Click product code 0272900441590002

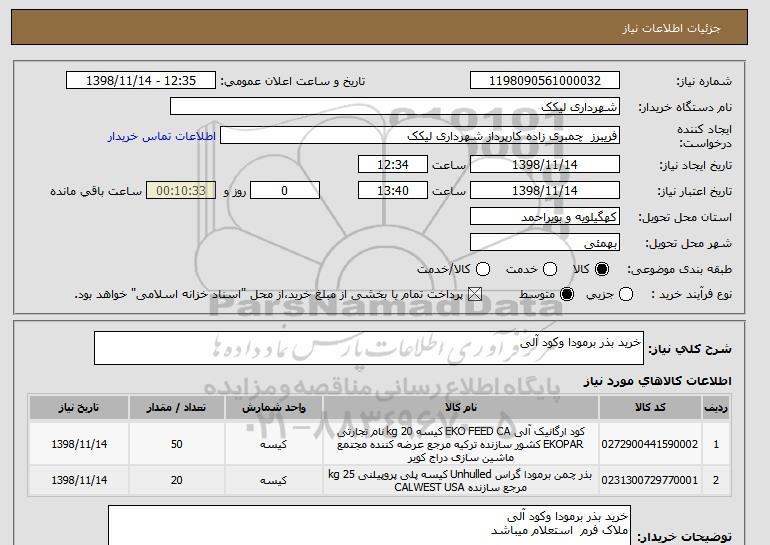pyautogui.click(x=650, y=444)
